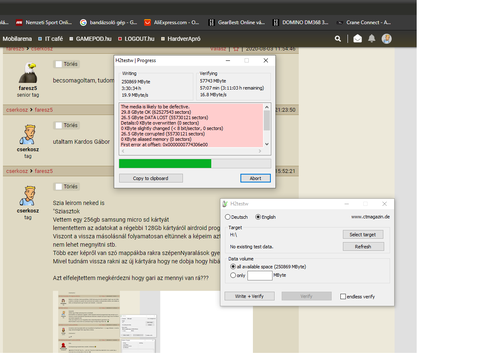Open the Crane Connect bookmark
Image resolution: width=480 pixels, height=360 pixels.
pos(364,22)
